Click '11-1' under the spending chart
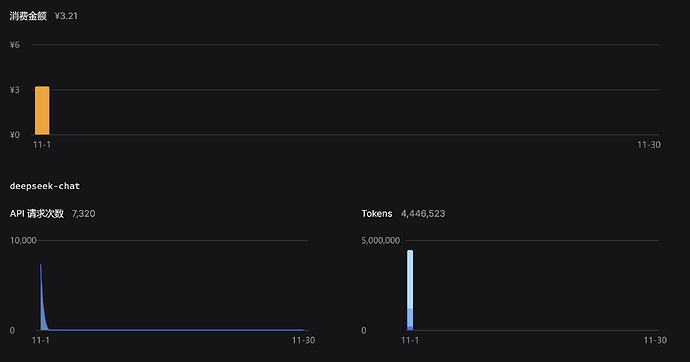This screenshot has height=362, width=690. tap(42, 145)
